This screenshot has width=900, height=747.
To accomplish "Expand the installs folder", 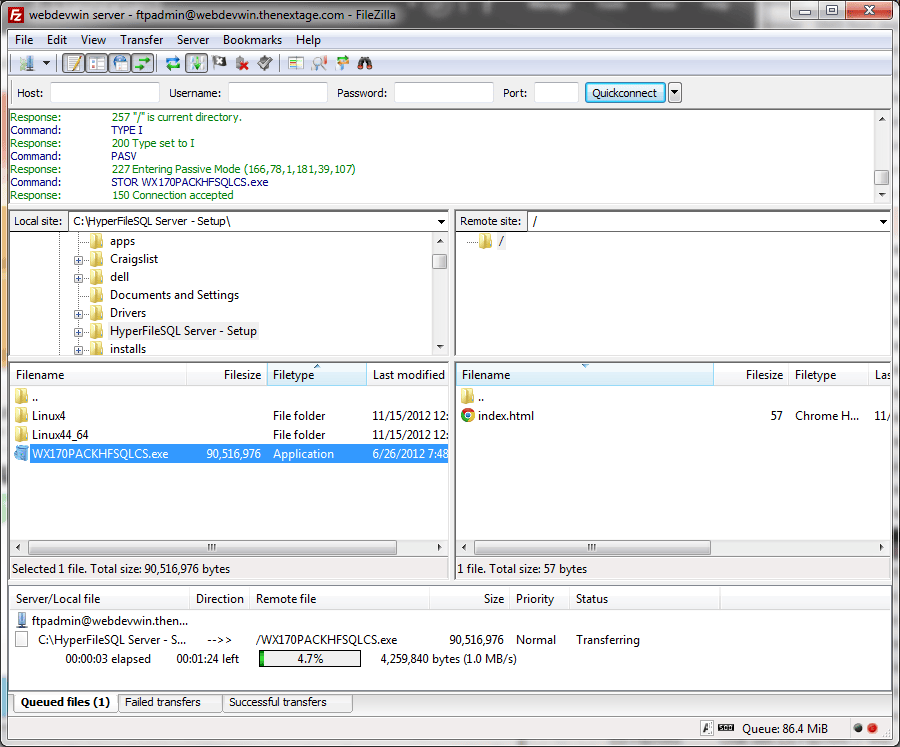I will [x=78, y=350].
